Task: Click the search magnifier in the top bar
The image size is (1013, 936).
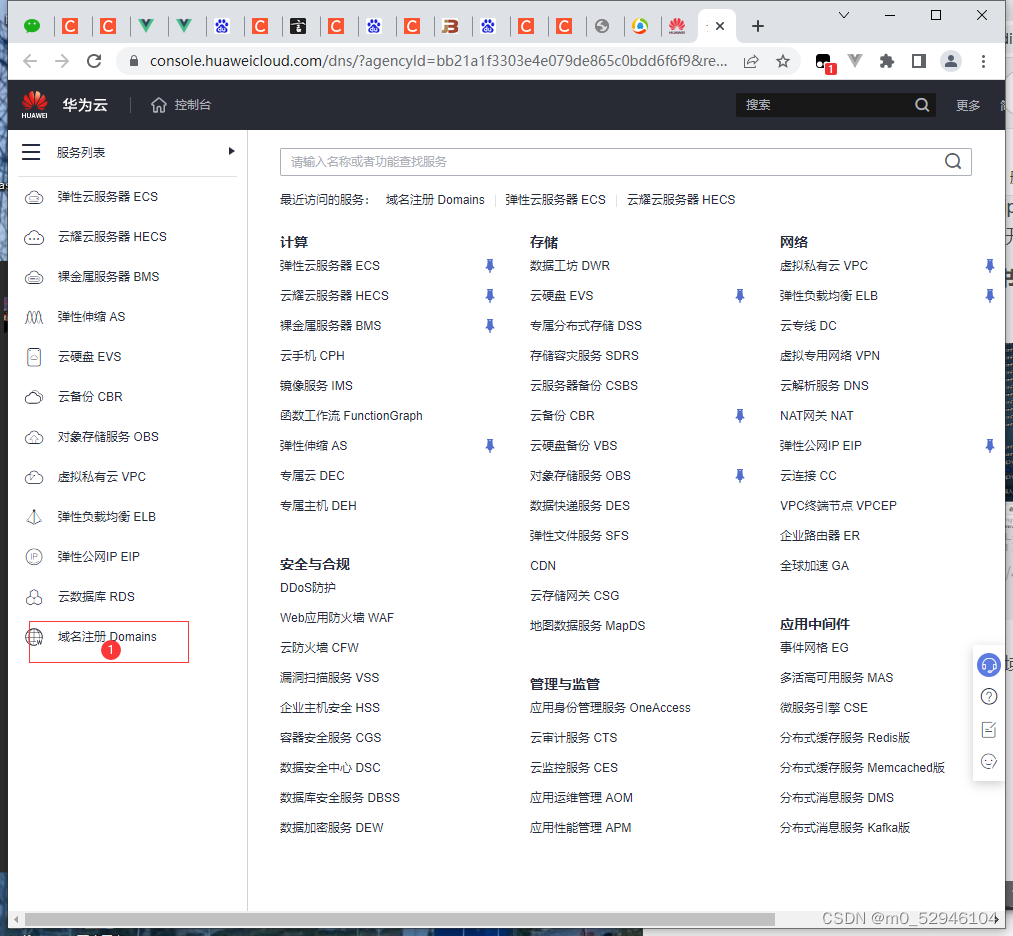Action: [921, 104]
